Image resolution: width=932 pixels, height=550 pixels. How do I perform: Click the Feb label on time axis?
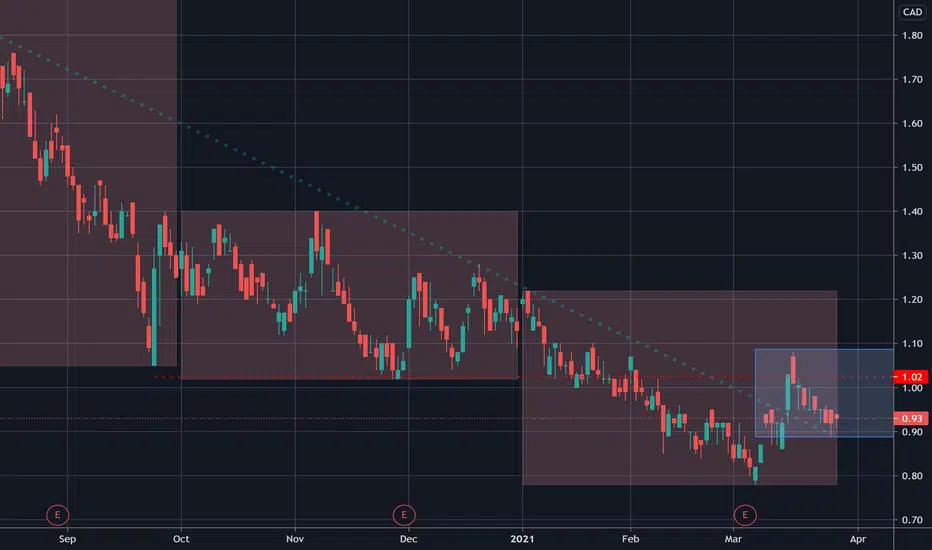pyautogui.click(x=631, y=539)
